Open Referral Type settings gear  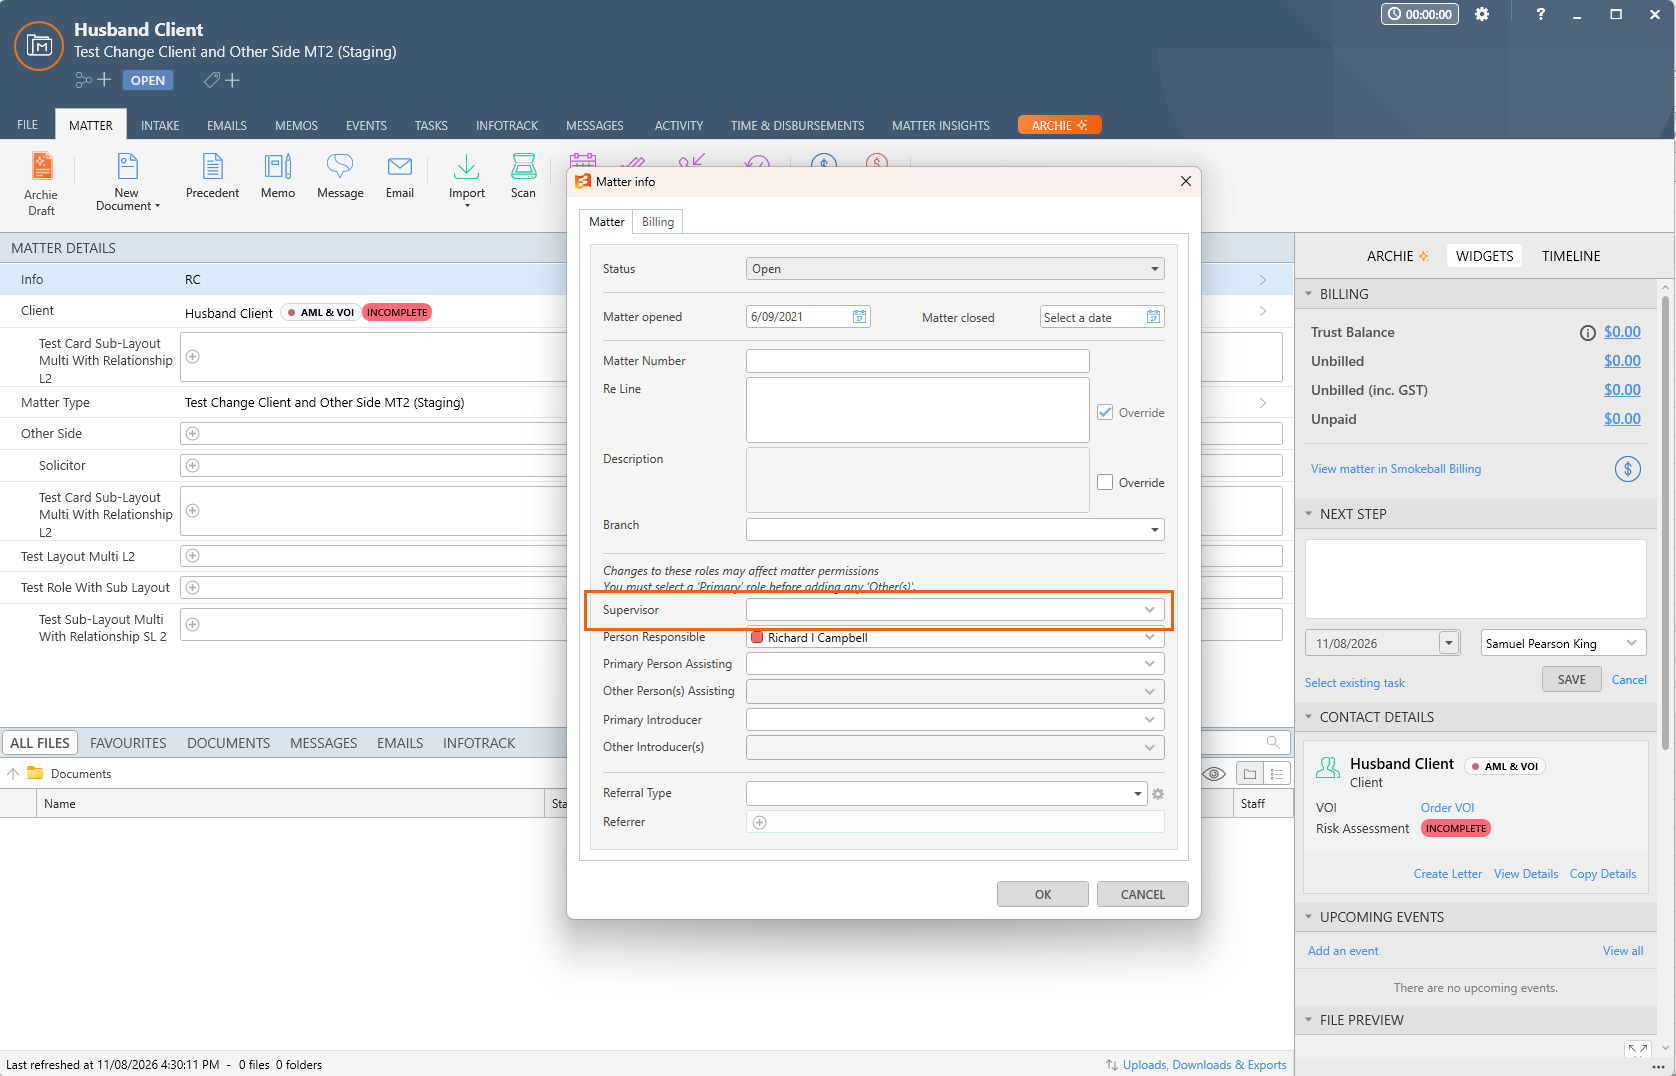point(1158,794)
